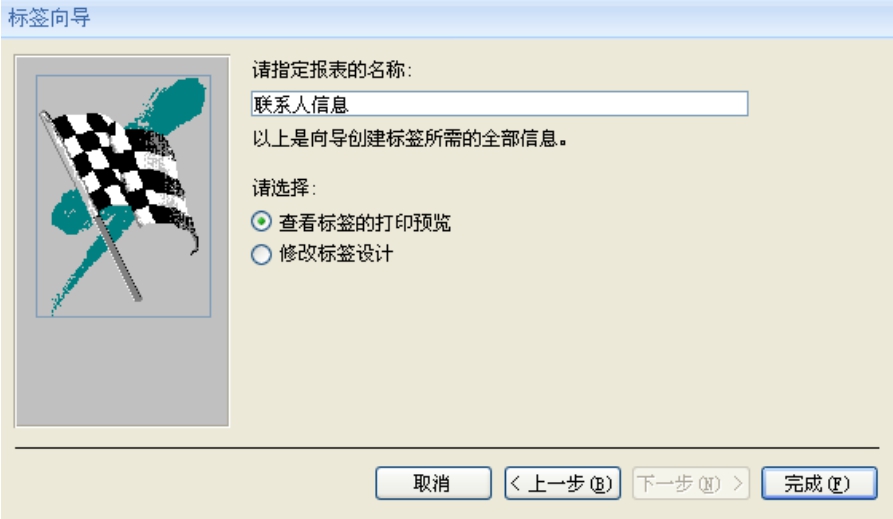Select the 查看标签的打印预览 radio button
Viewport: 893px width, 519px height.
tap(261, 222)
